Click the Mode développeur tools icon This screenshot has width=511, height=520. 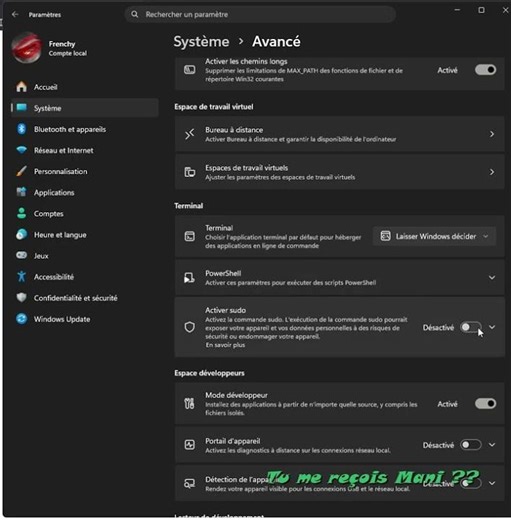pyautogui.click(x=190, y=404)
